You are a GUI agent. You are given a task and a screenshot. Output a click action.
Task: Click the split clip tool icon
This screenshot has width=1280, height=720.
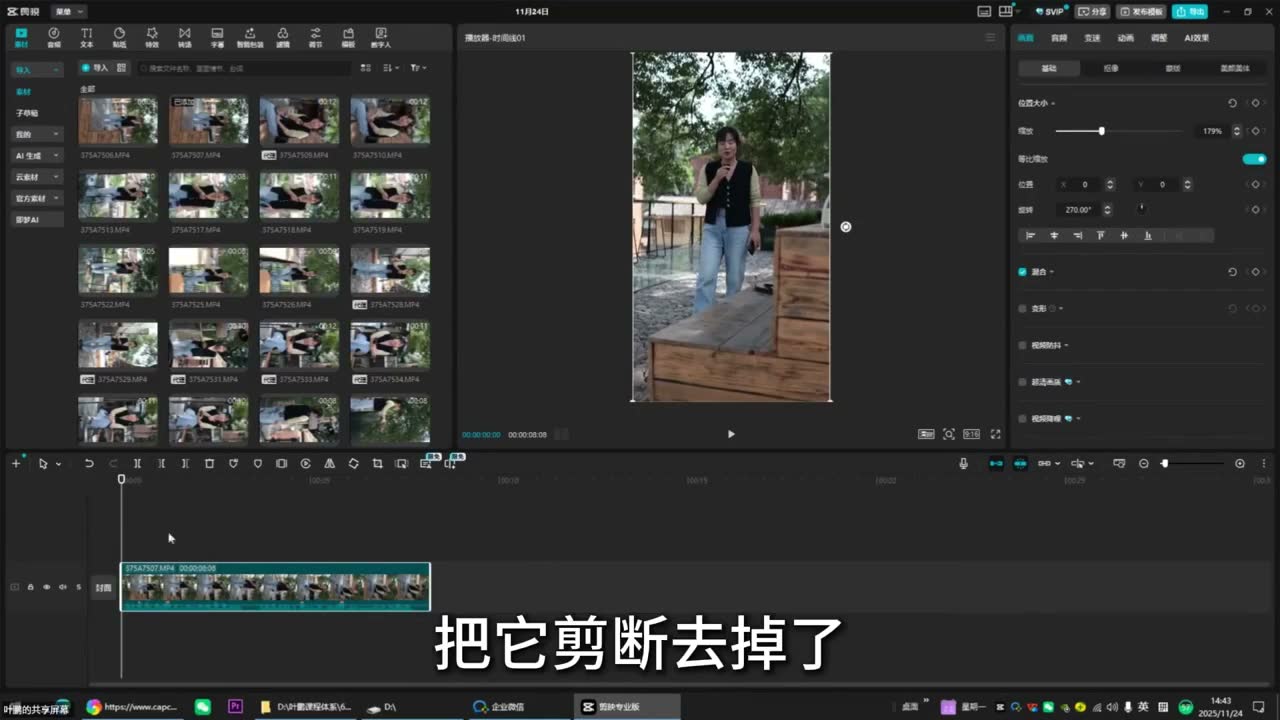click(x=137, y=464)
